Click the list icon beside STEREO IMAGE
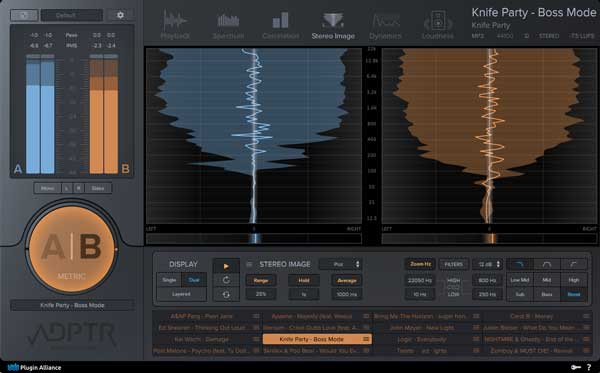 click(249, 264)
